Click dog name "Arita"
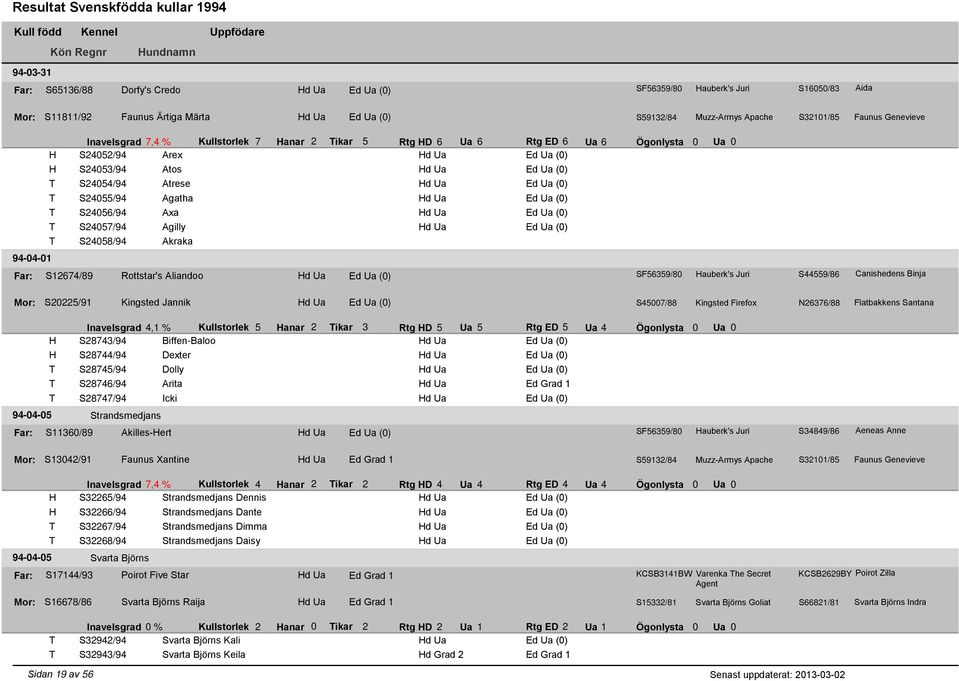Viewport: 959px width, 681px height. (x=172, y=384)
